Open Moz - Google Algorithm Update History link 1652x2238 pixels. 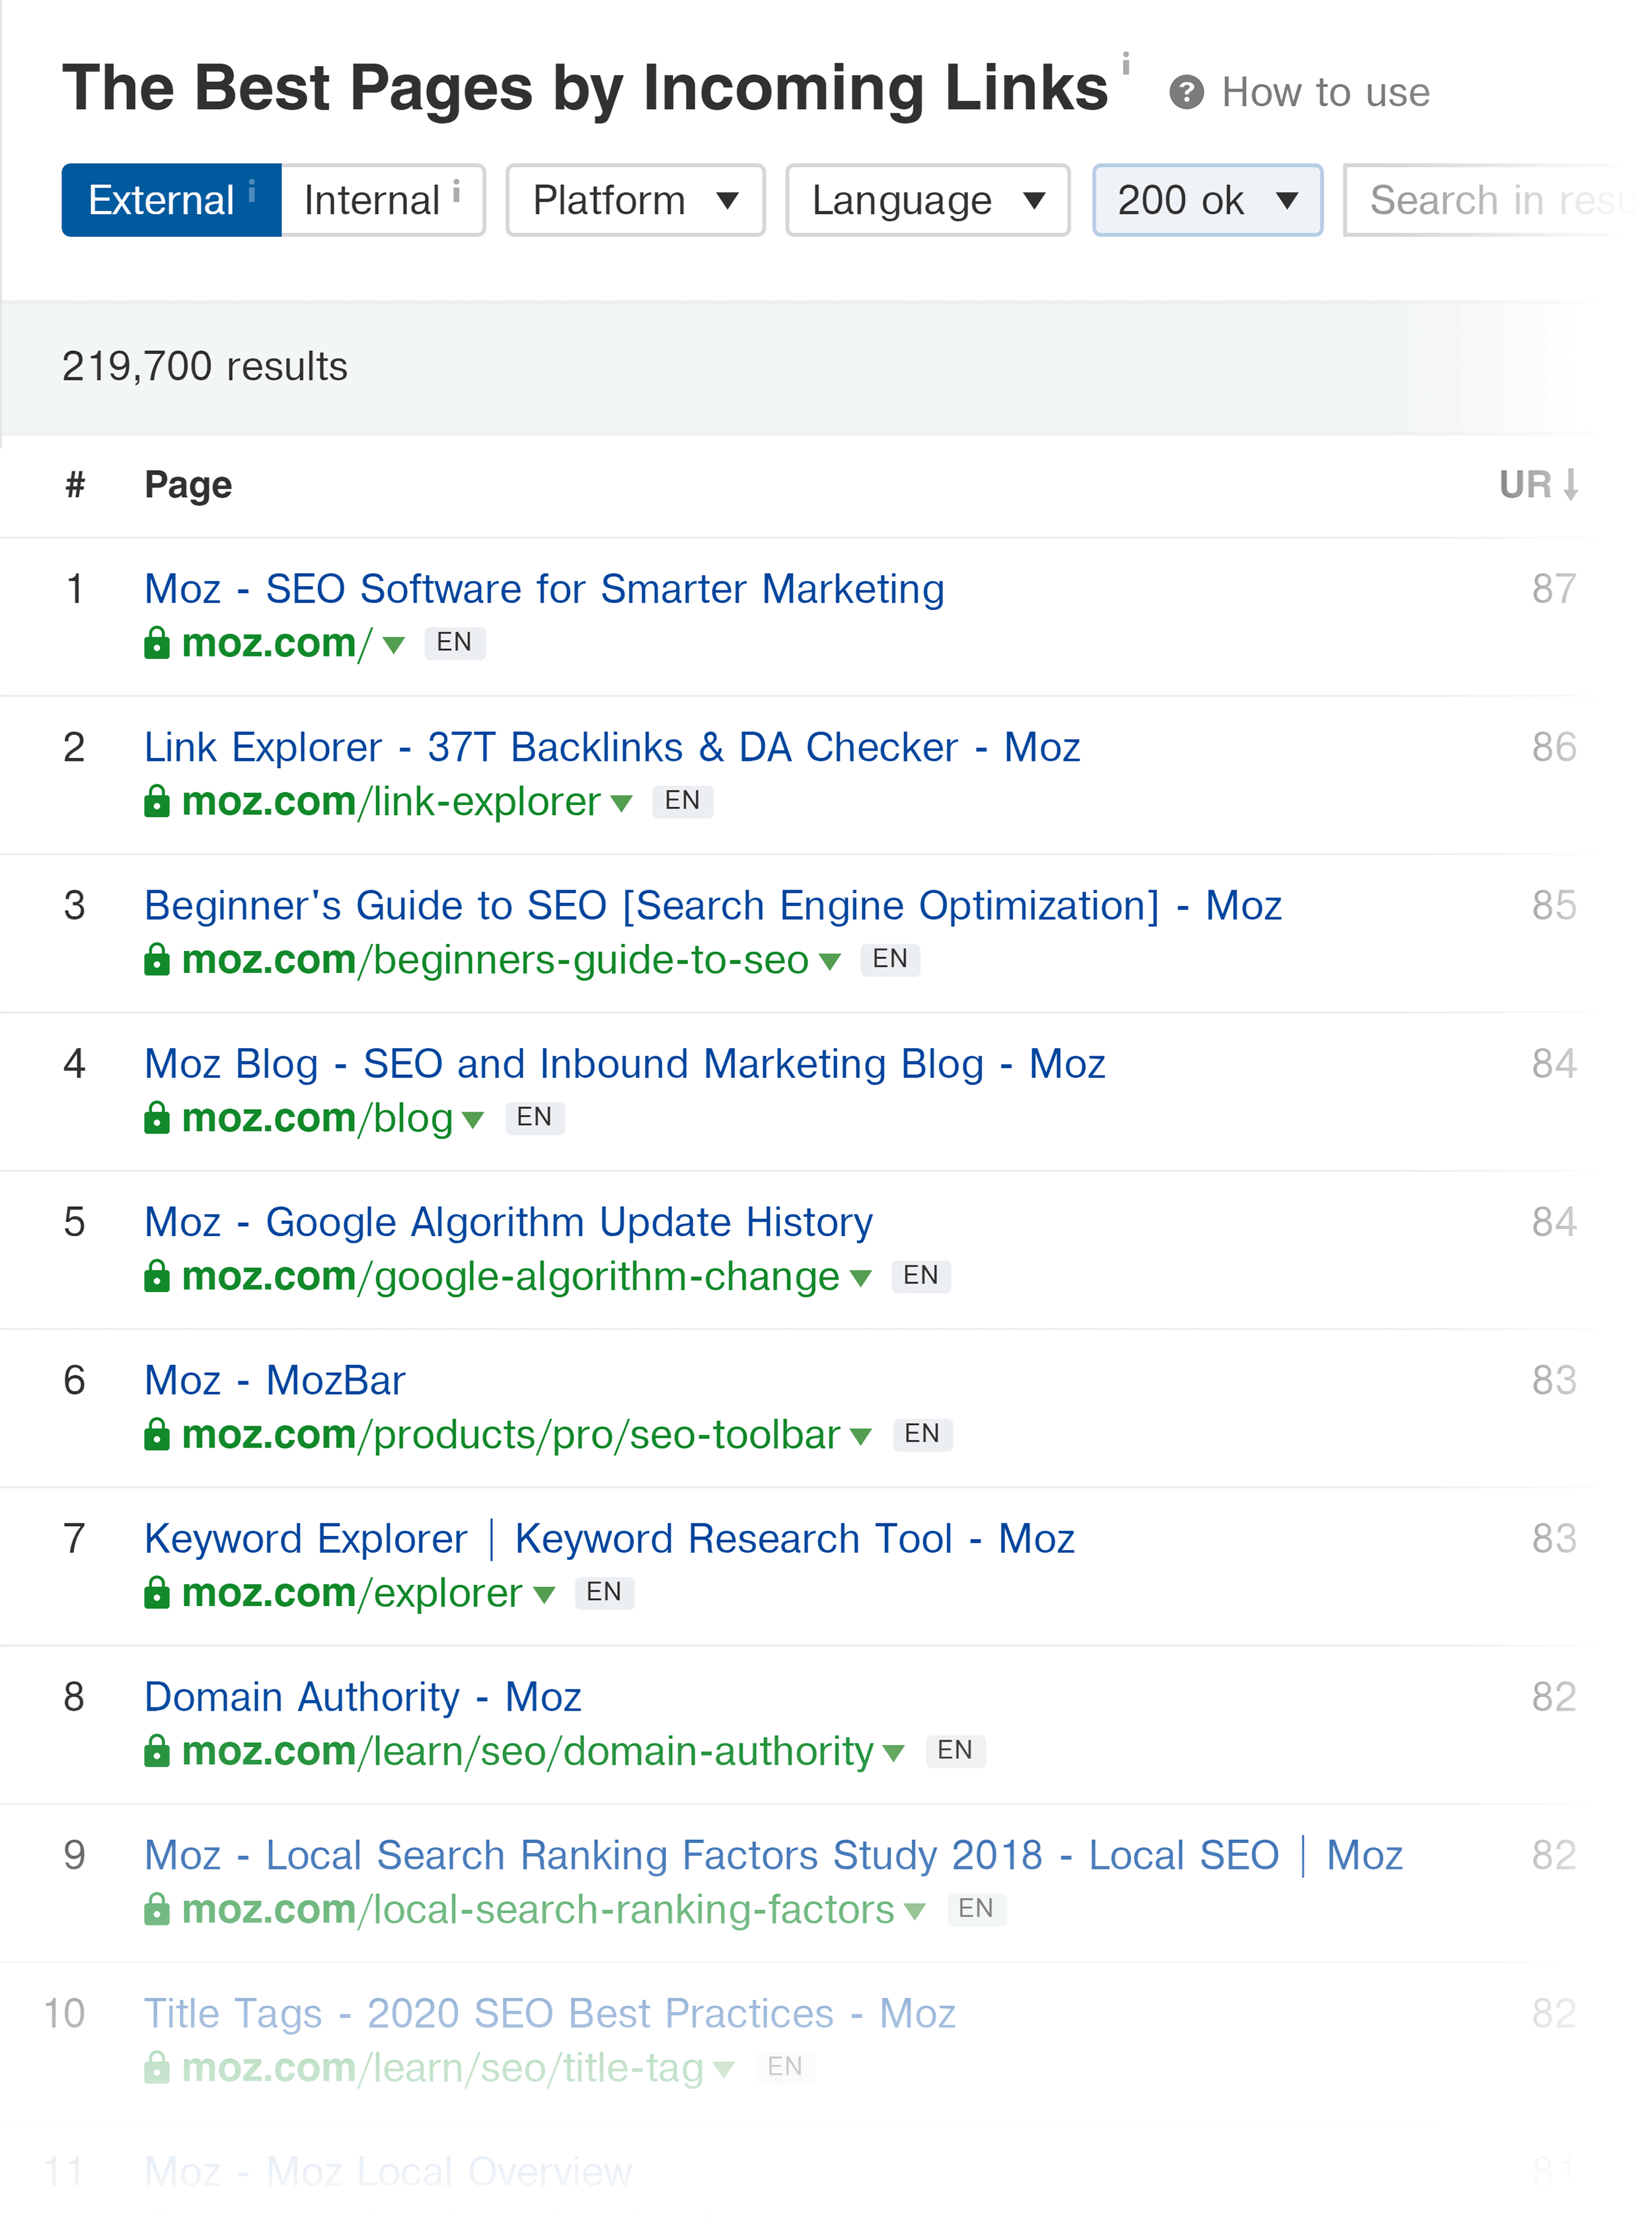pos(509,1222)
